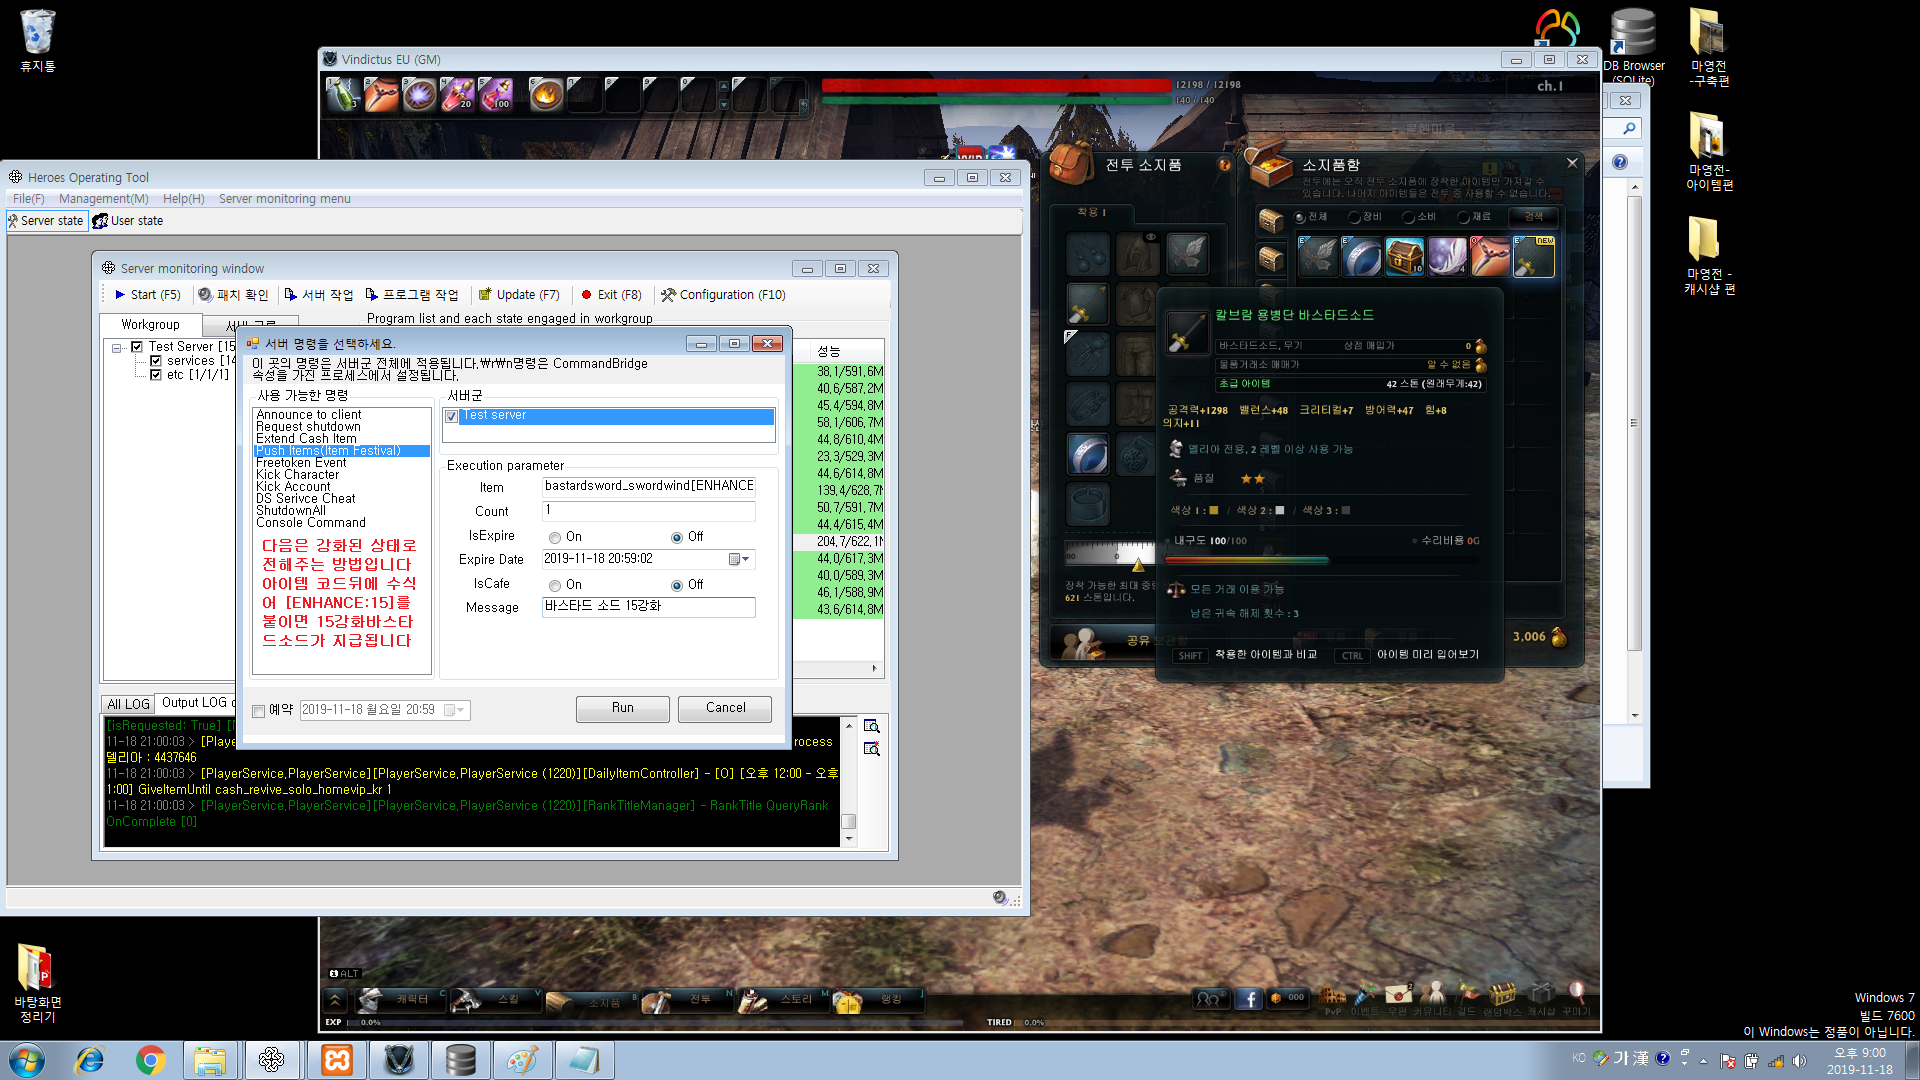Screen dimensions: 1920x1080
Task: Click the Cancel button
Action: 726,708
